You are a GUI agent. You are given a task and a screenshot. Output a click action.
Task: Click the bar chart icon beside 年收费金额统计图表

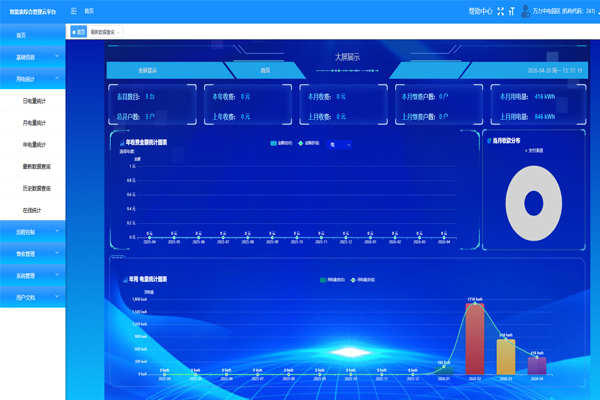pyautogui.click(x=122, y=143)
